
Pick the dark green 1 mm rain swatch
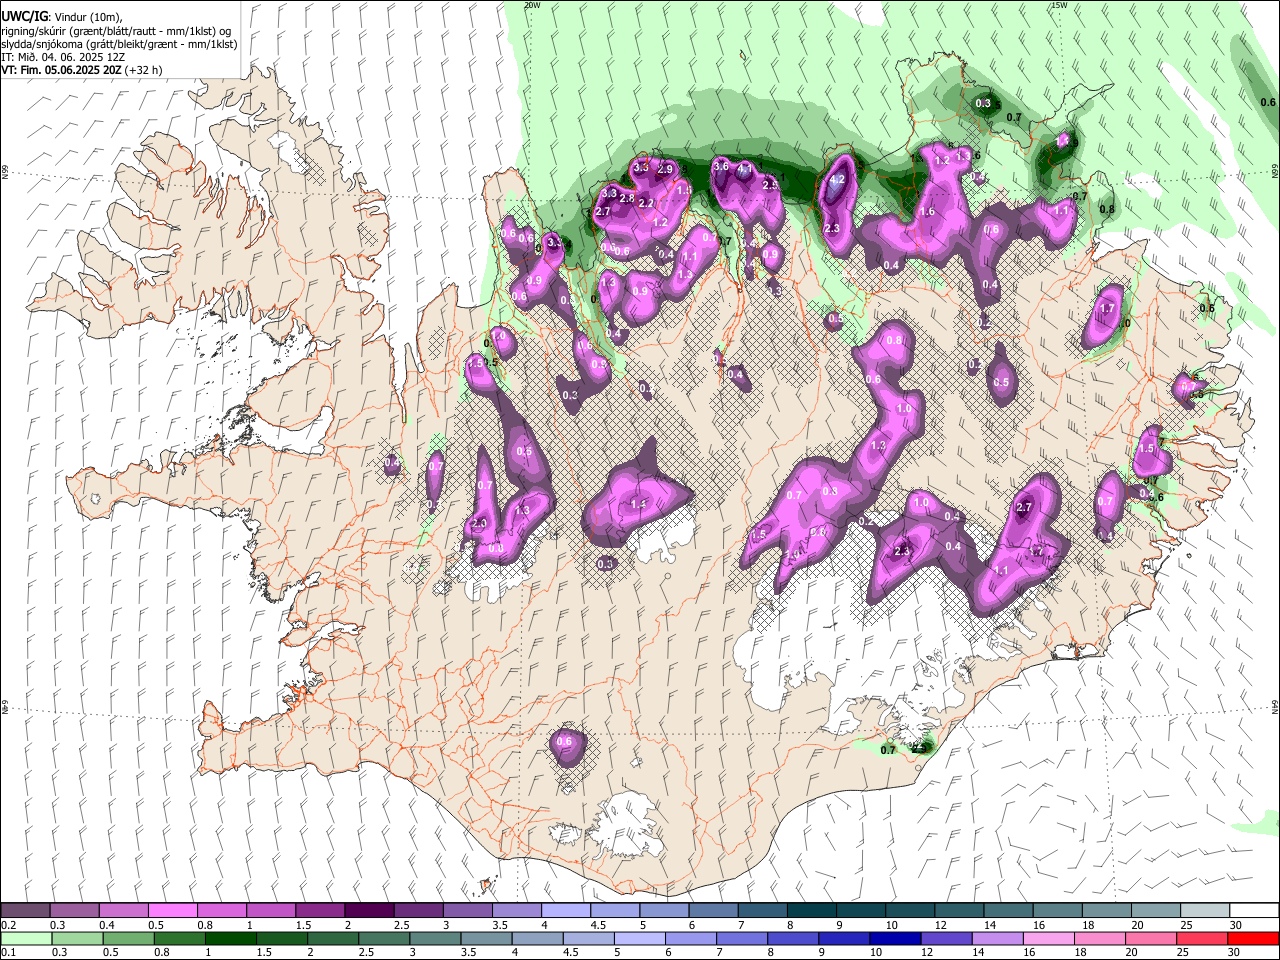(228, 938)
